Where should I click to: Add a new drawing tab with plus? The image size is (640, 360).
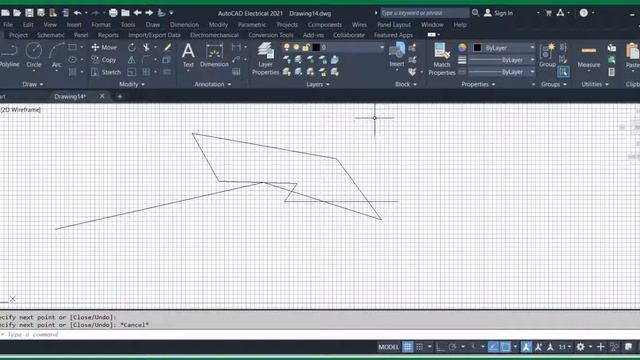(120, 96)
